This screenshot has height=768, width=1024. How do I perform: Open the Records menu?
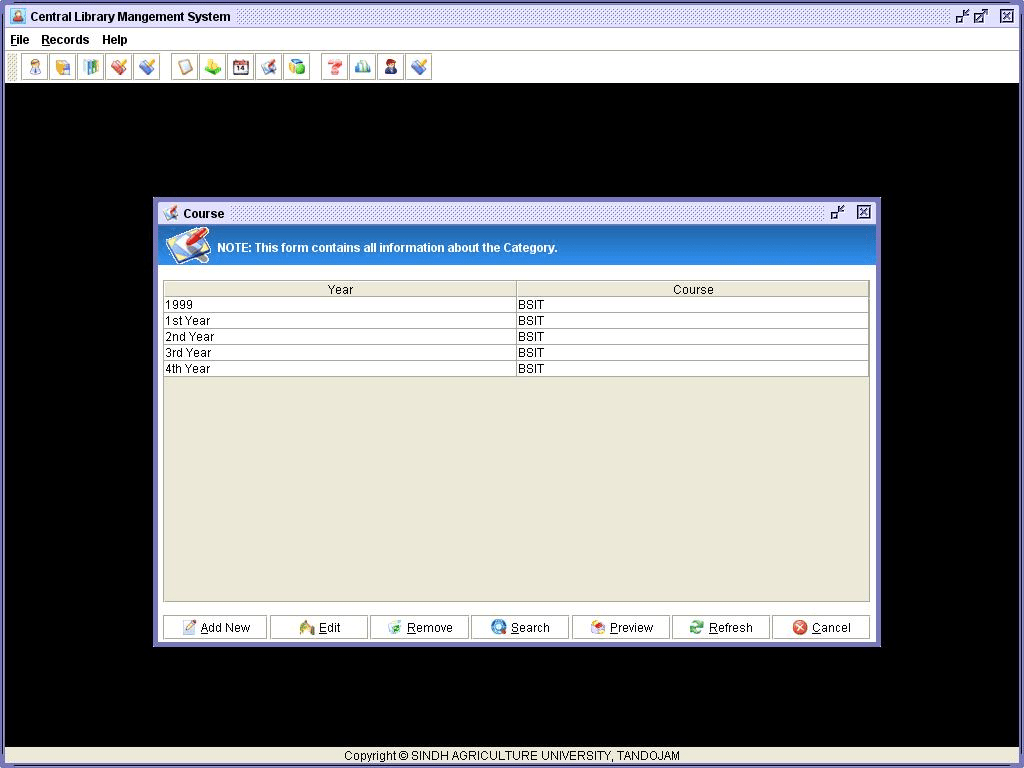[x=65, y=40]
